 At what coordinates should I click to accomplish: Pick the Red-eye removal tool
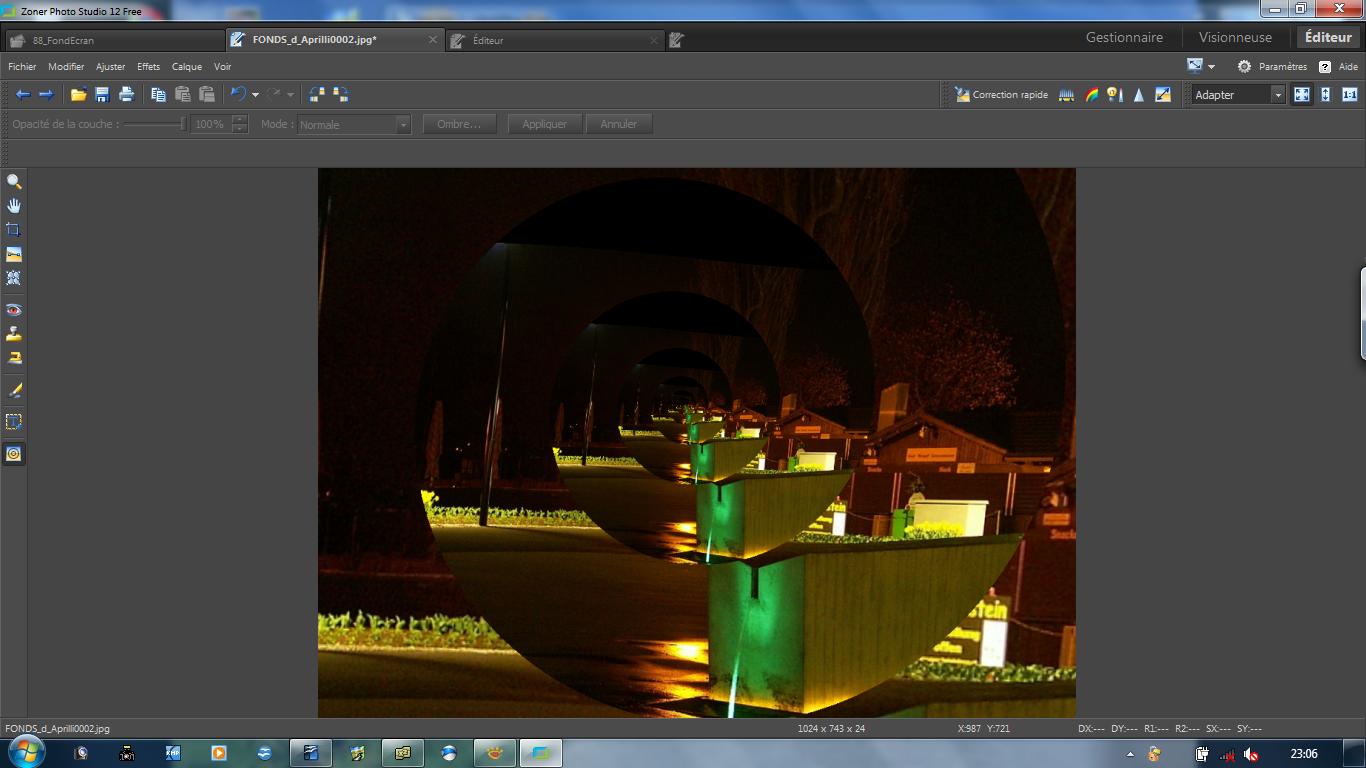click(x=14, y=310)
